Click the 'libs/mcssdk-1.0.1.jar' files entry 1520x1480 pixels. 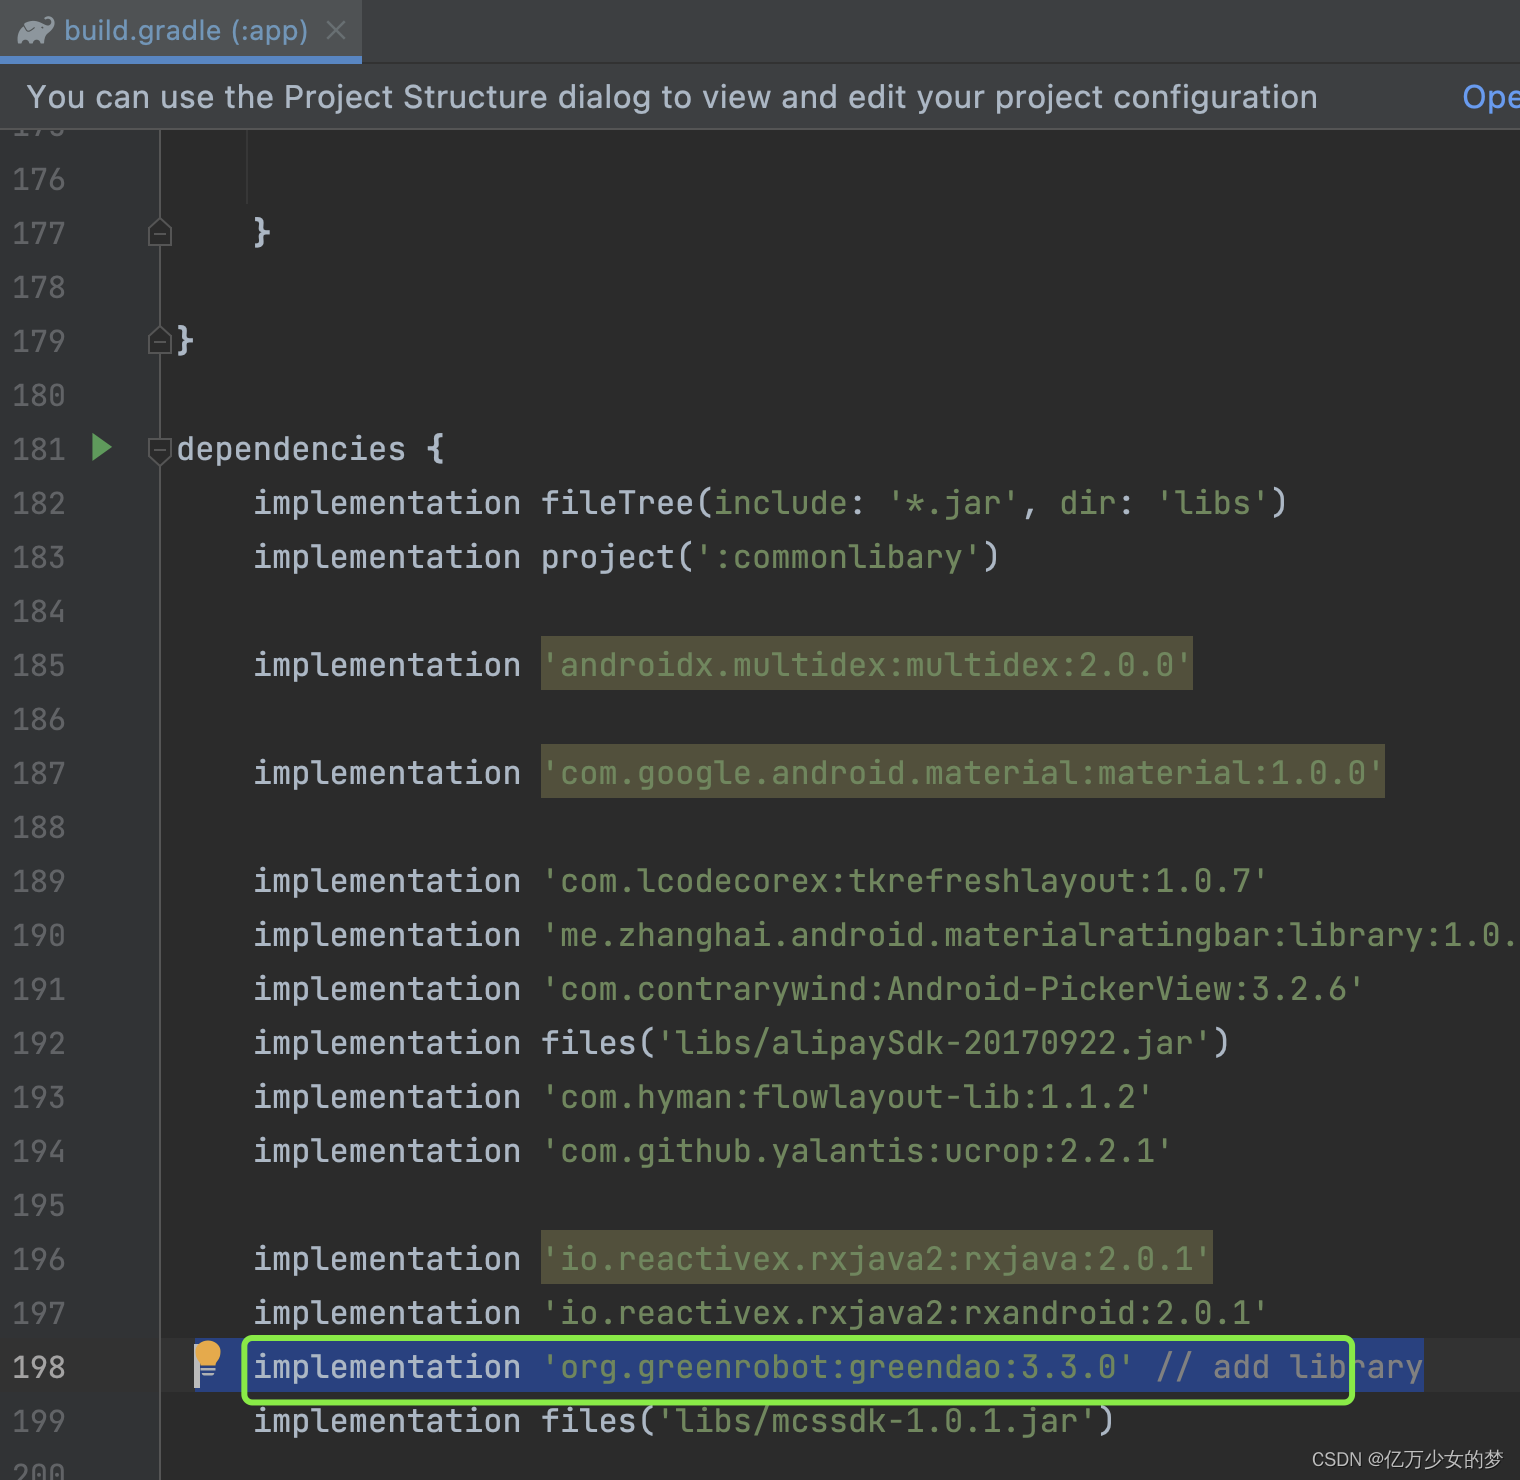[x=870, y=1420]
